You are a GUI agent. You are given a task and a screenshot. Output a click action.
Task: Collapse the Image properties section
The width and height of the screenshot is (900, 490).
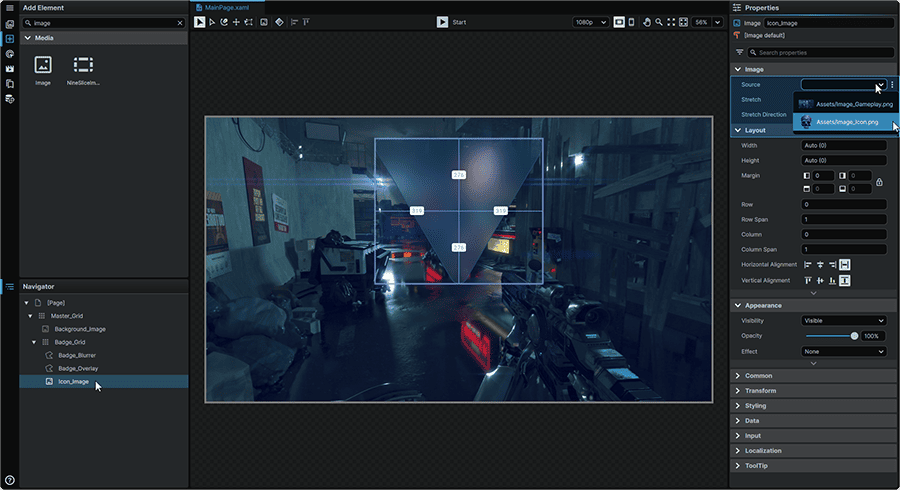coord(738,69)
